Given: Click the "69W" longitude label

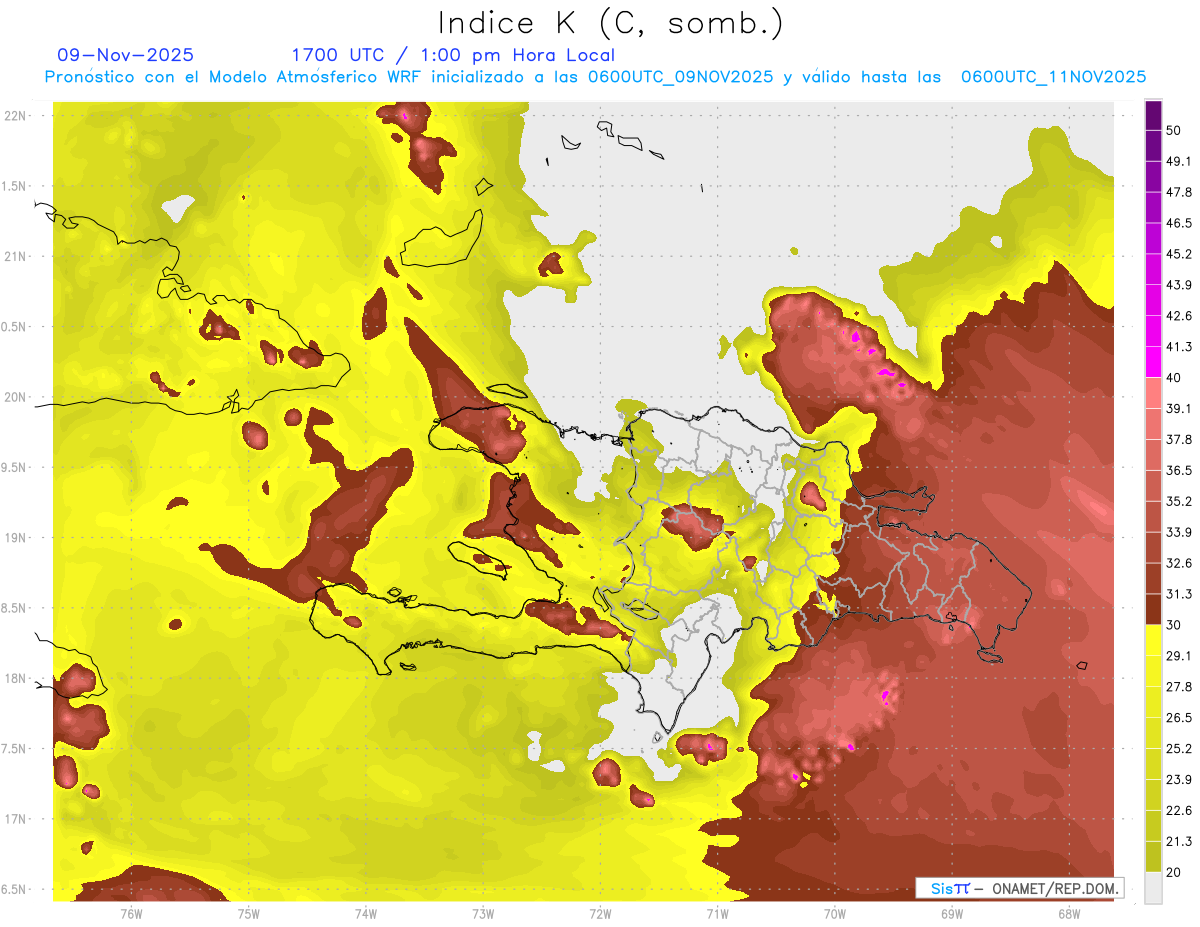Looking at the screenshot, I should [x=952, y=913].
